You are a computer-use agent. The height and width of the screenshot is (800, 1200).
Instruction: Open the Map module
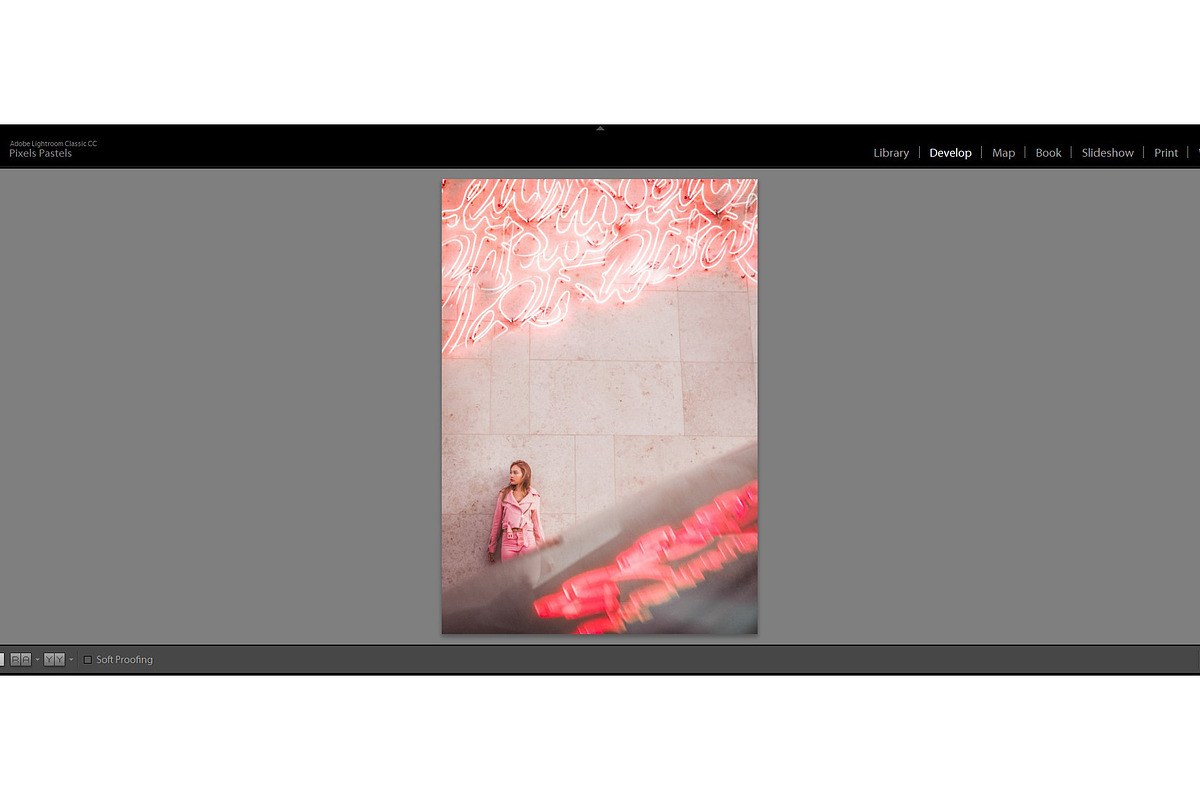coord(1003,153)
